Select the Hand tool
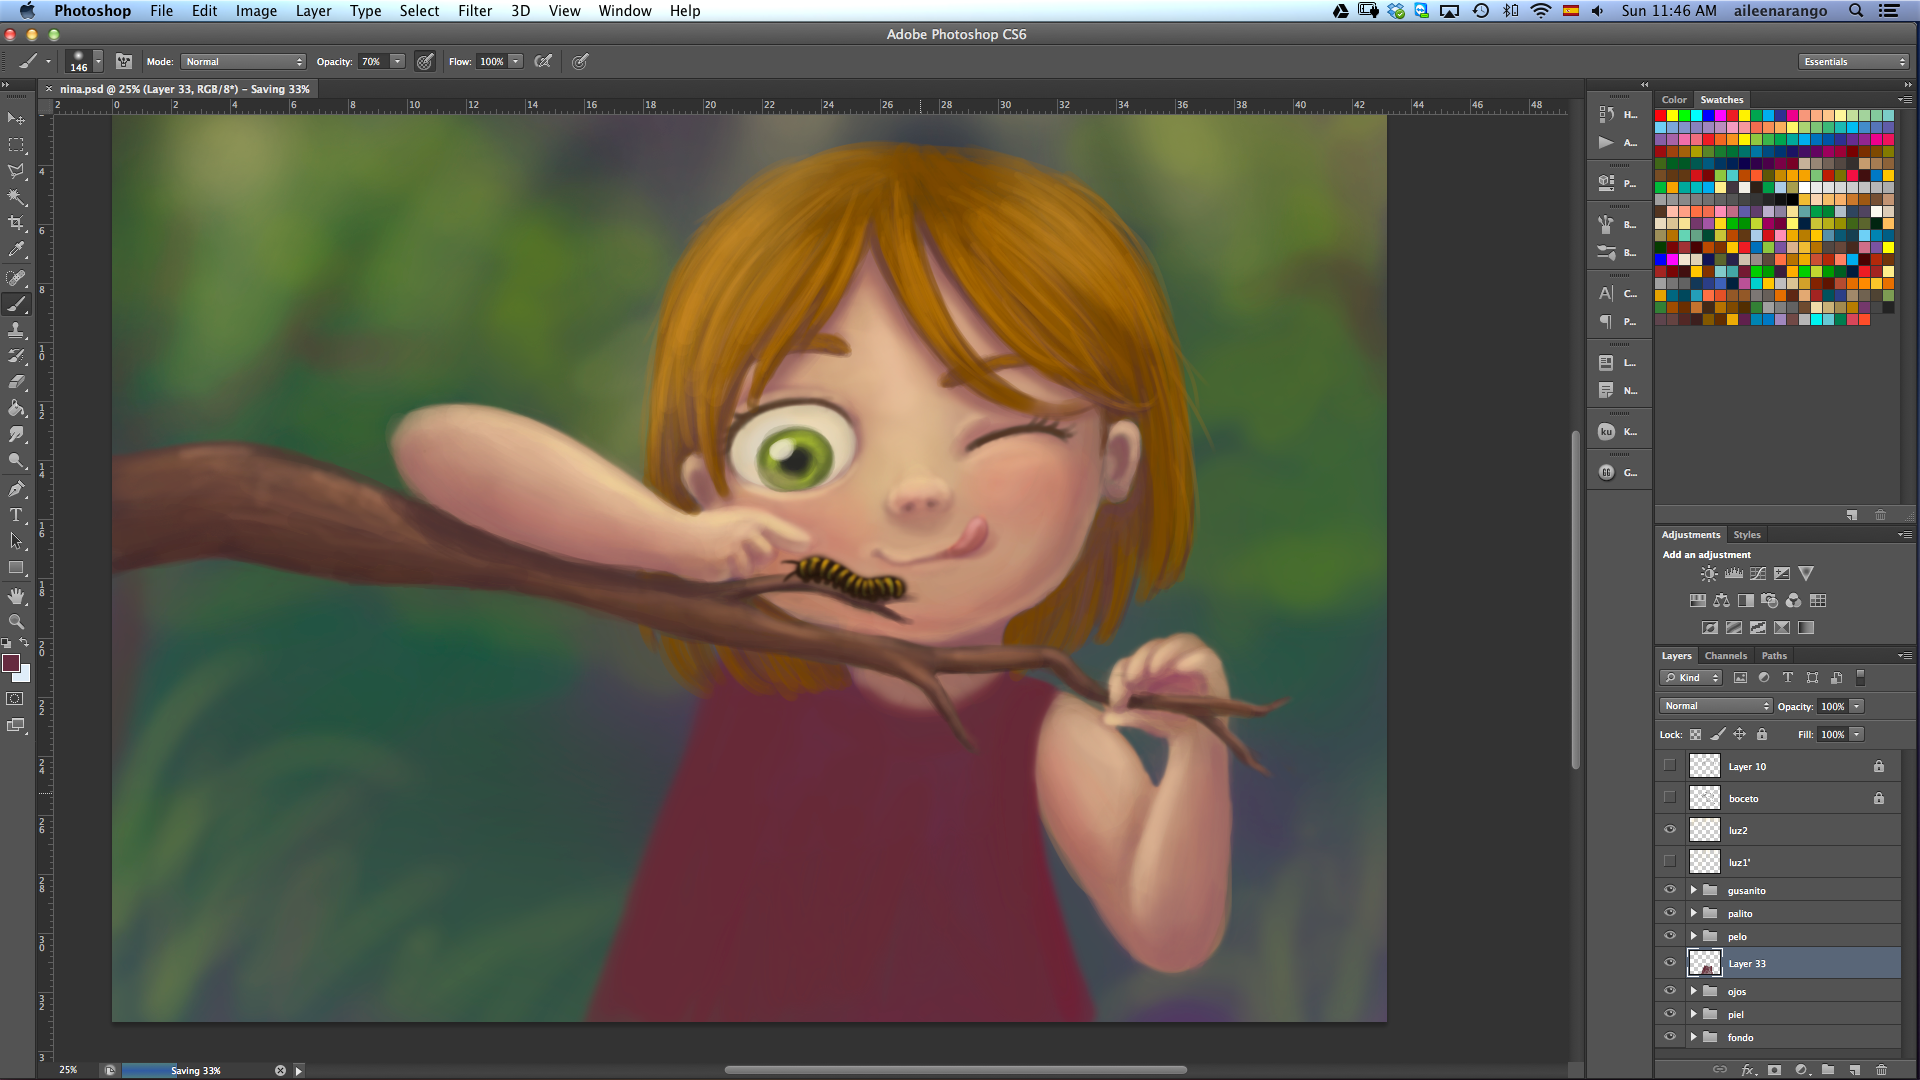This screenshot has height=1080, width=1920. (16, 596)
